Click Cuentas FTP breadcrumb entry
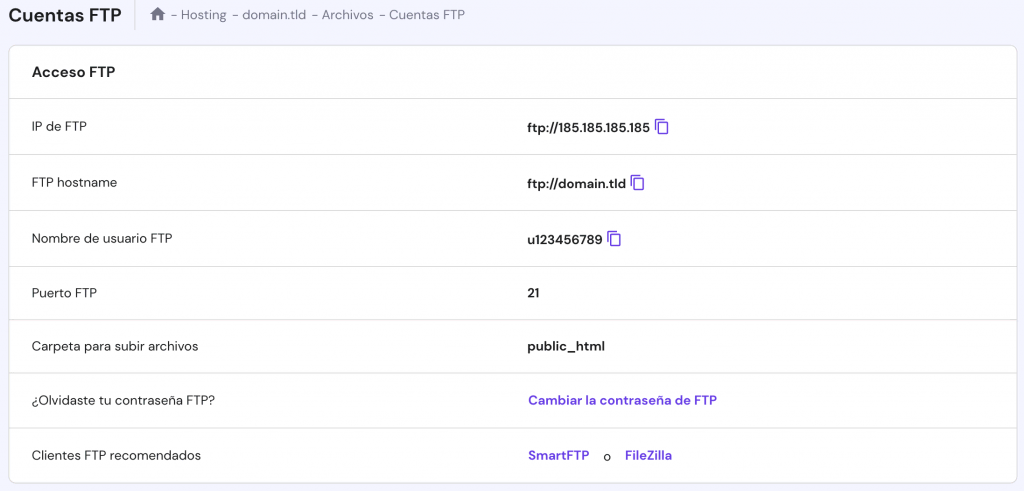 [427, 15]
